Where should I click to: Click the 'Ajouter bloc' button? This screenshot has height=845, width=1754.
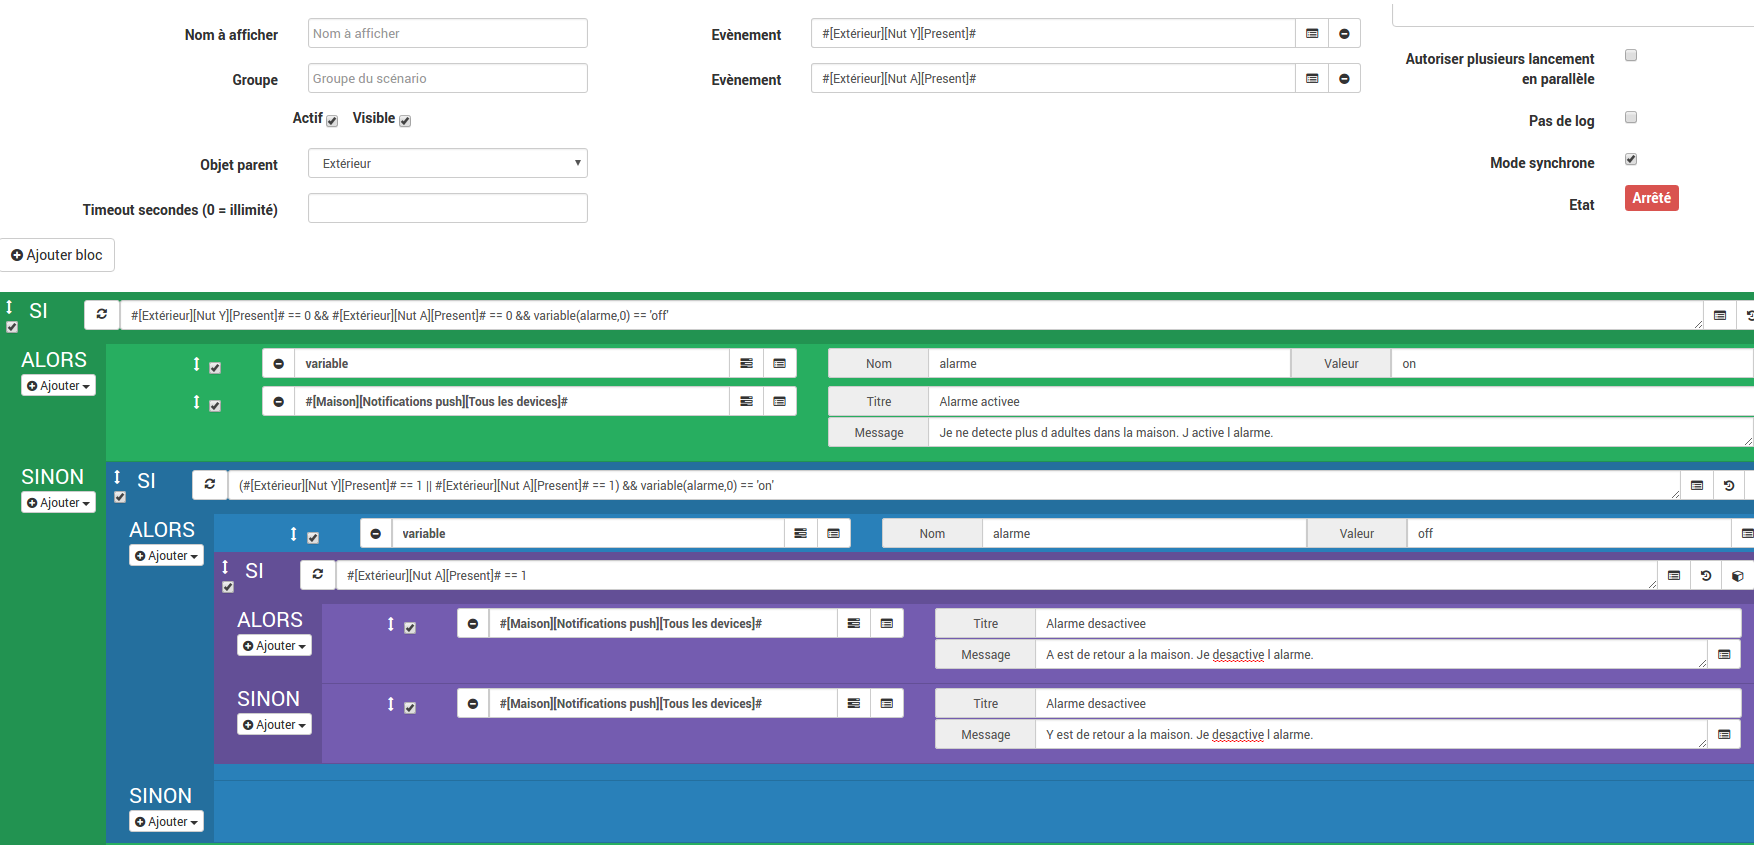57,255
